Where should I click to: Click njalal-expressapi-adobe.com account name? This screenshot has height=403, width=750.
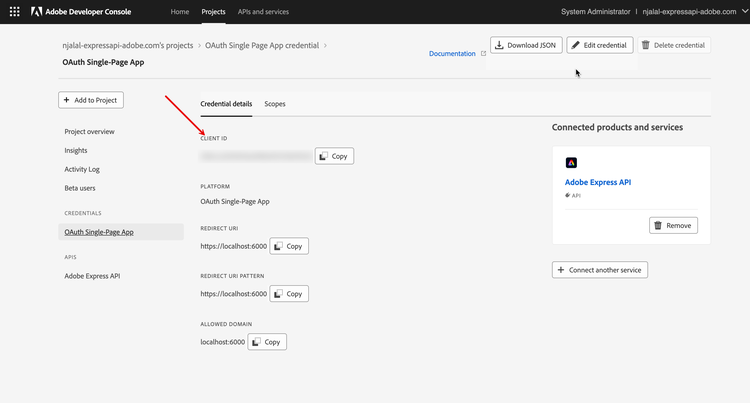click(x=689, y=11)
